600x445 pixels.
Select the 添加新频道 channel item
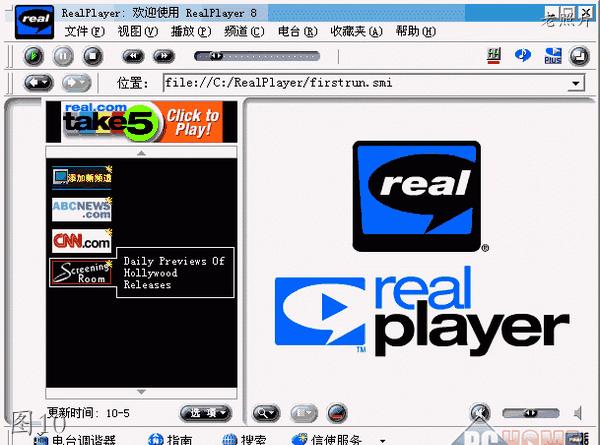click(82, 178)
